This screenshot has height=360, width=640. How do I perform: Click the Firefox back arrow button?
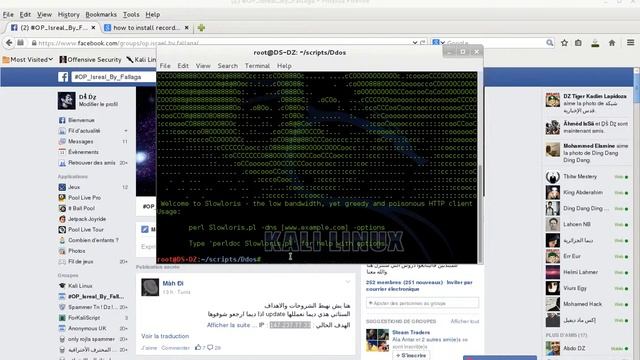(9, 42)
